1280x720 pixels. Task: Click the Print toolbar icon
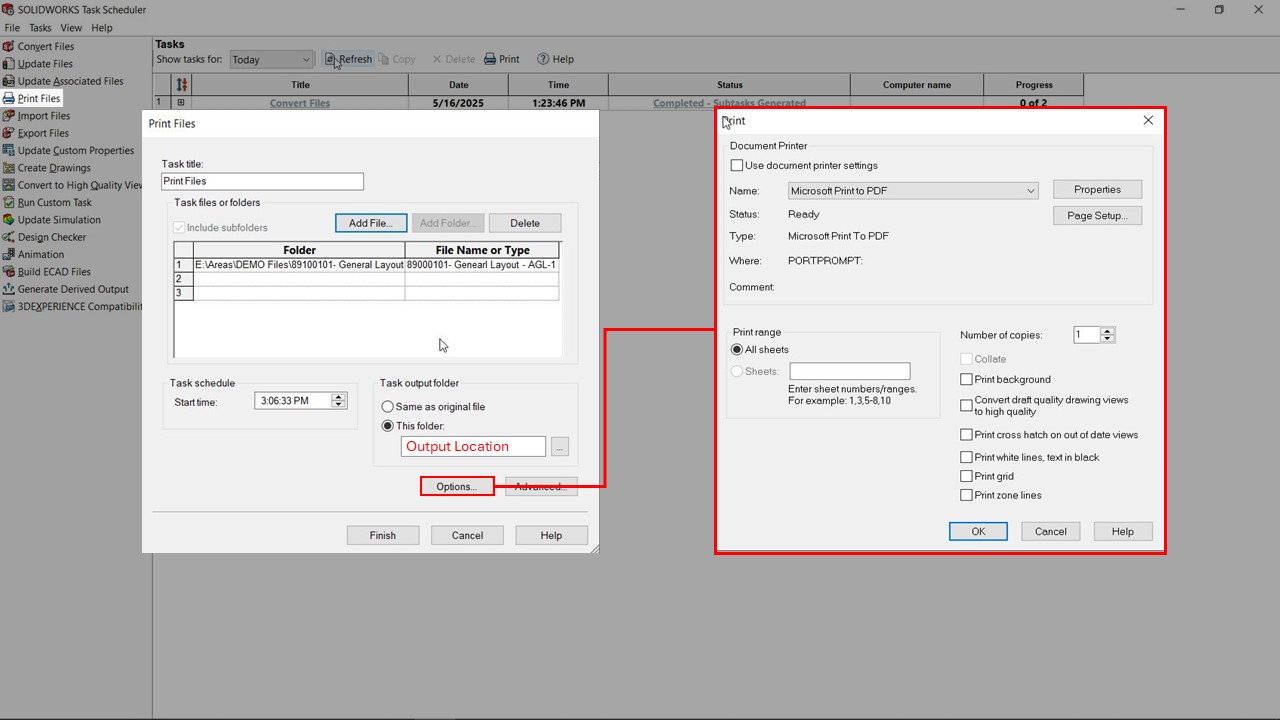[x=491, y=59]
